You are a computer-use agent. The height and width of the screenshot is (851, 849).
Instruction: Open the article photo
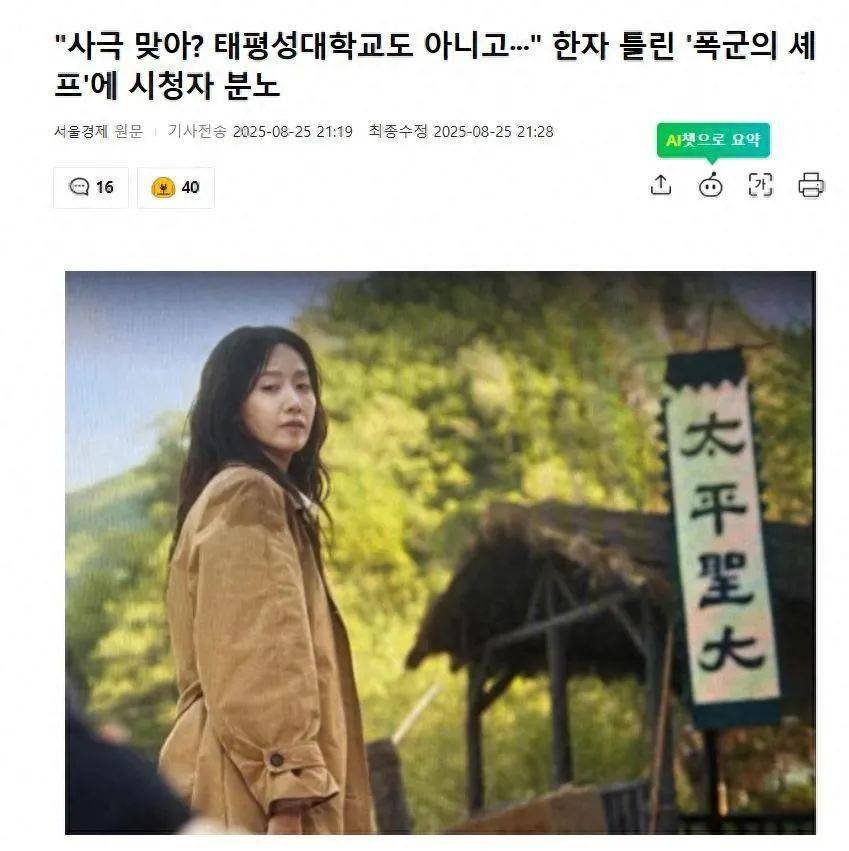tap(440, 552)
